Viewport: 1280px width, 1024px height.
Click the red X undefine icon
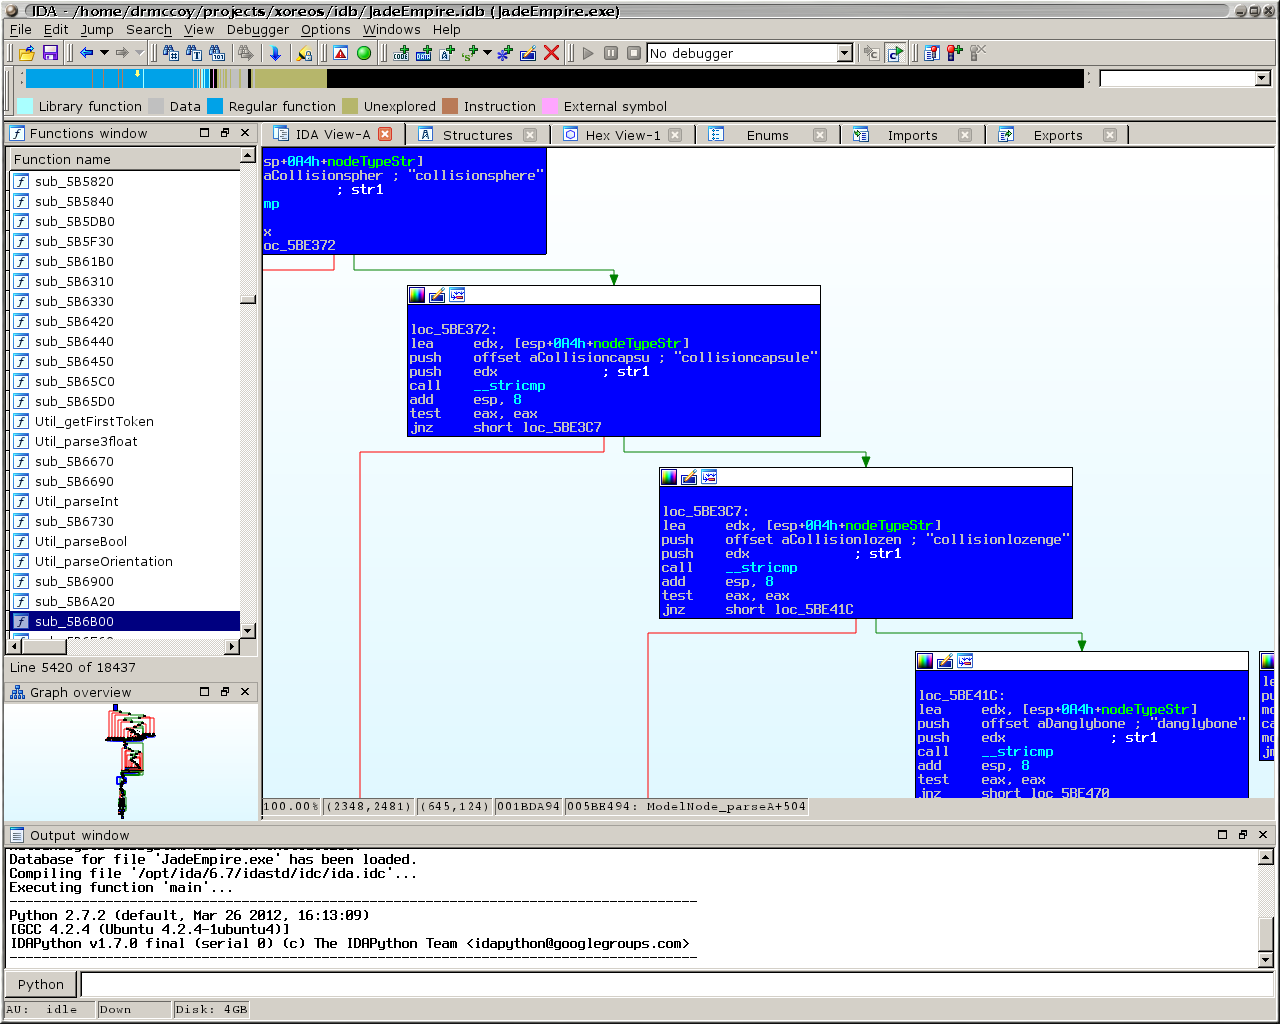551,53
